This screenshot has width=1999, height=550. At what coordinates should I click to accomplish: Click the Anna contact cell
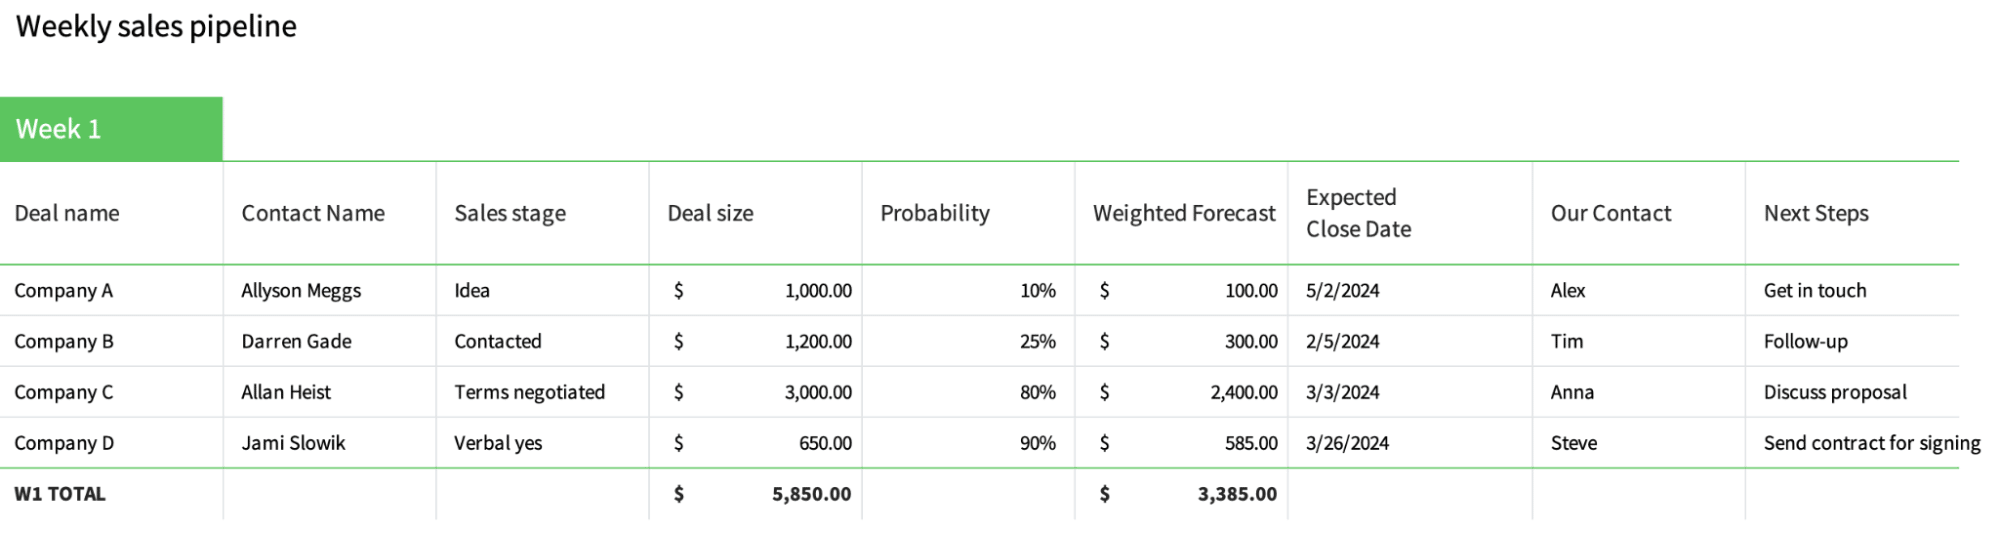pos(1572,392)
